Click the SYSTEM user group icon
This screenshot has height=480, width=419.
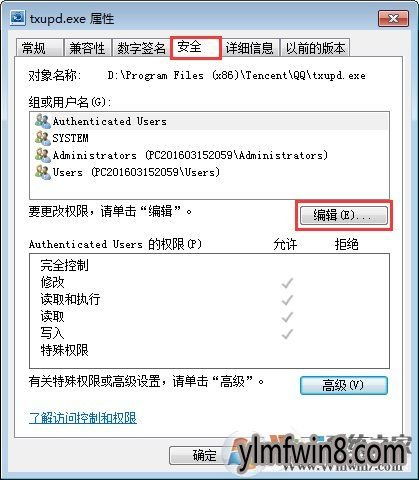point(43,138)
